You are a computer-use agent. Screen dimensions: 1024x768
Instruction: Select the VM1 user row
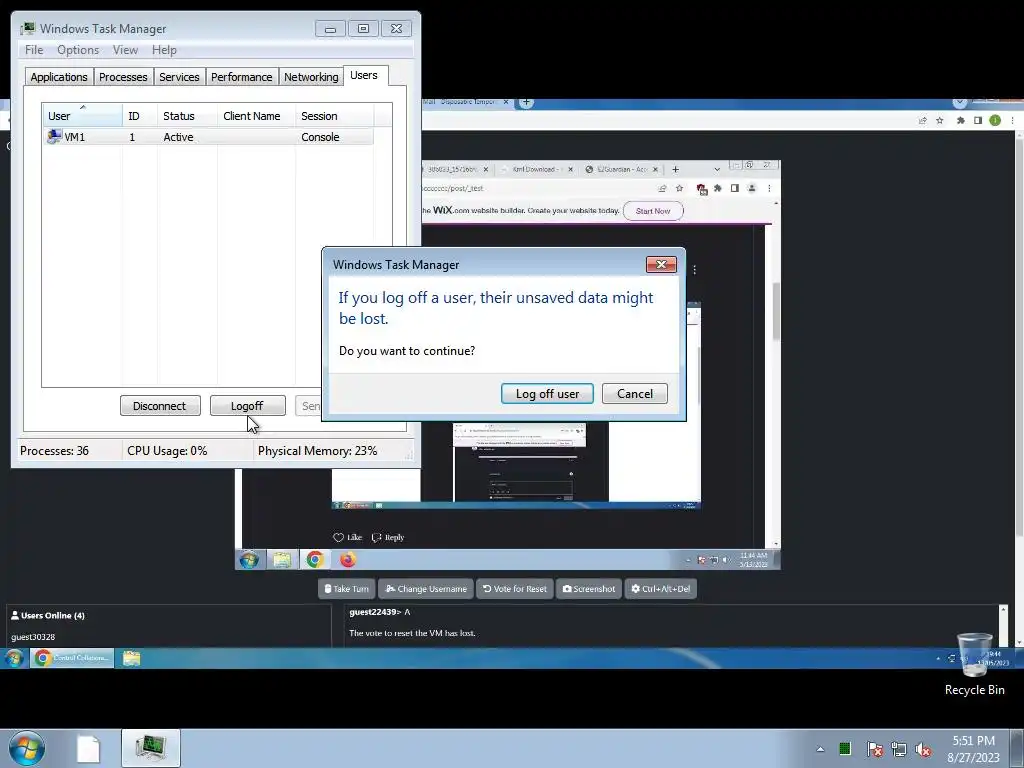click(208, 137)
